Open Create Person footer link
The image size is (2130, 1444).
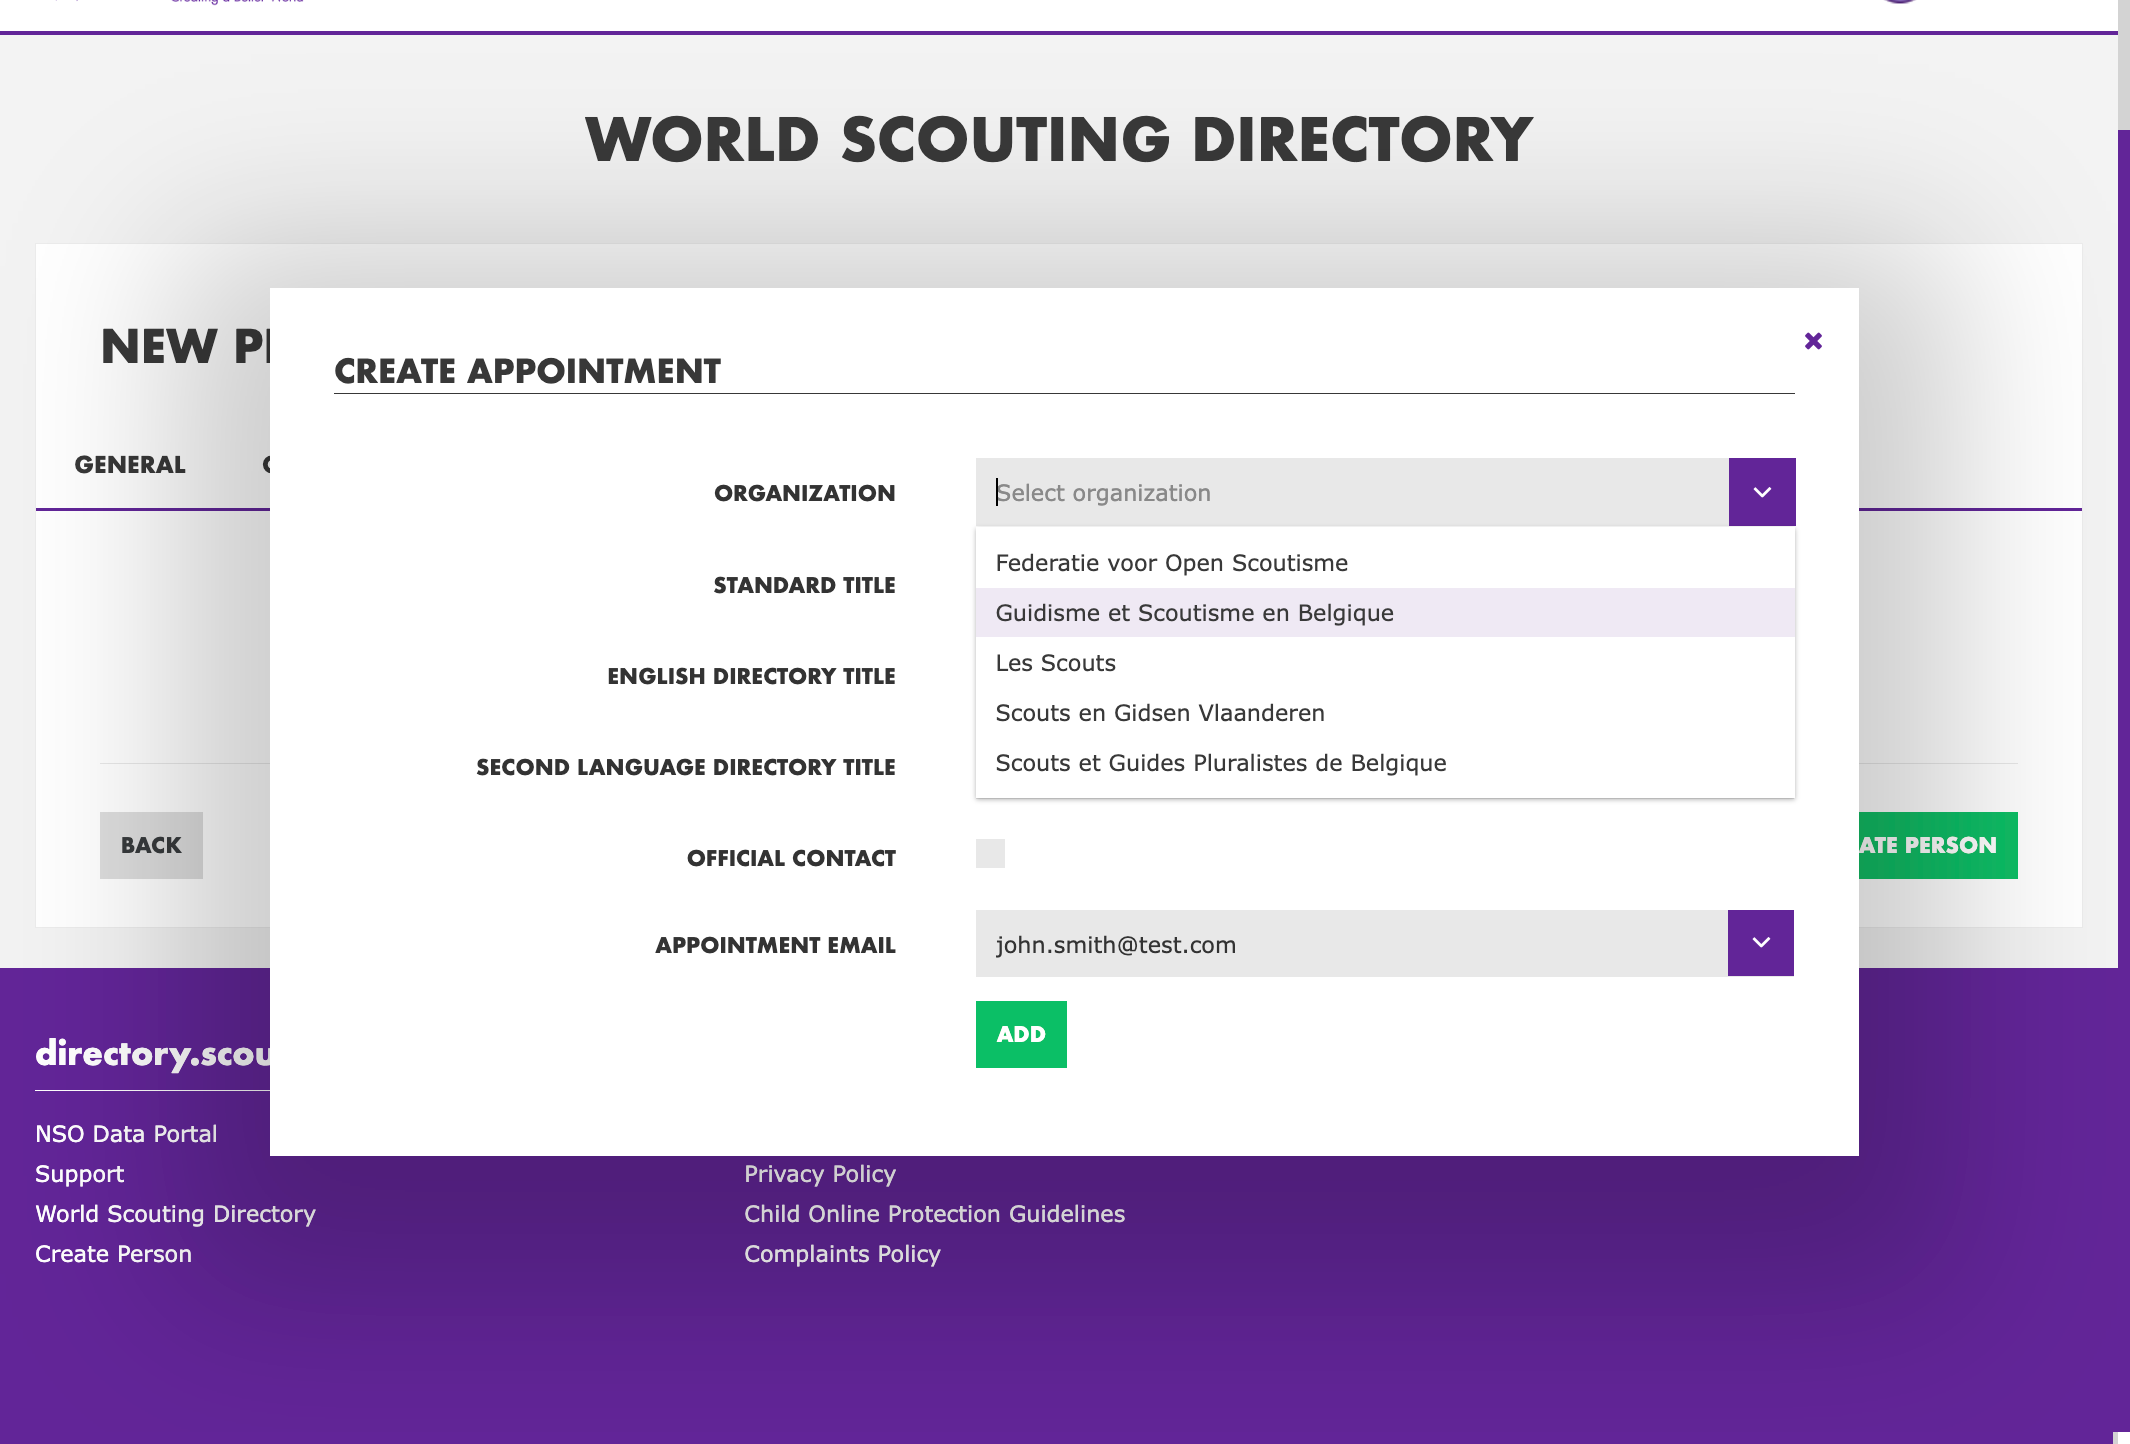point(114,1254)
